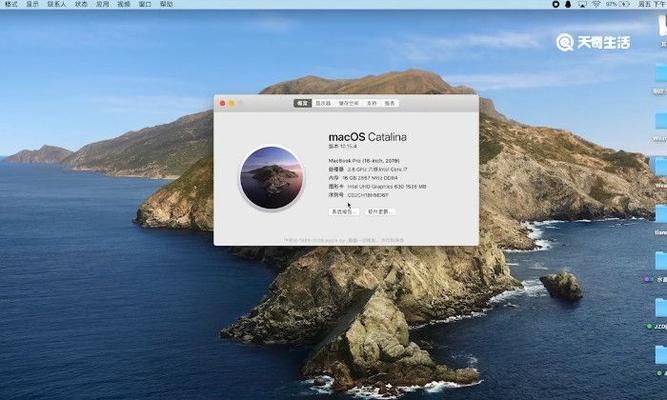Click the "macOS Catalina" heading
This screenshot has width=667, height=400.
coord(368,137)
